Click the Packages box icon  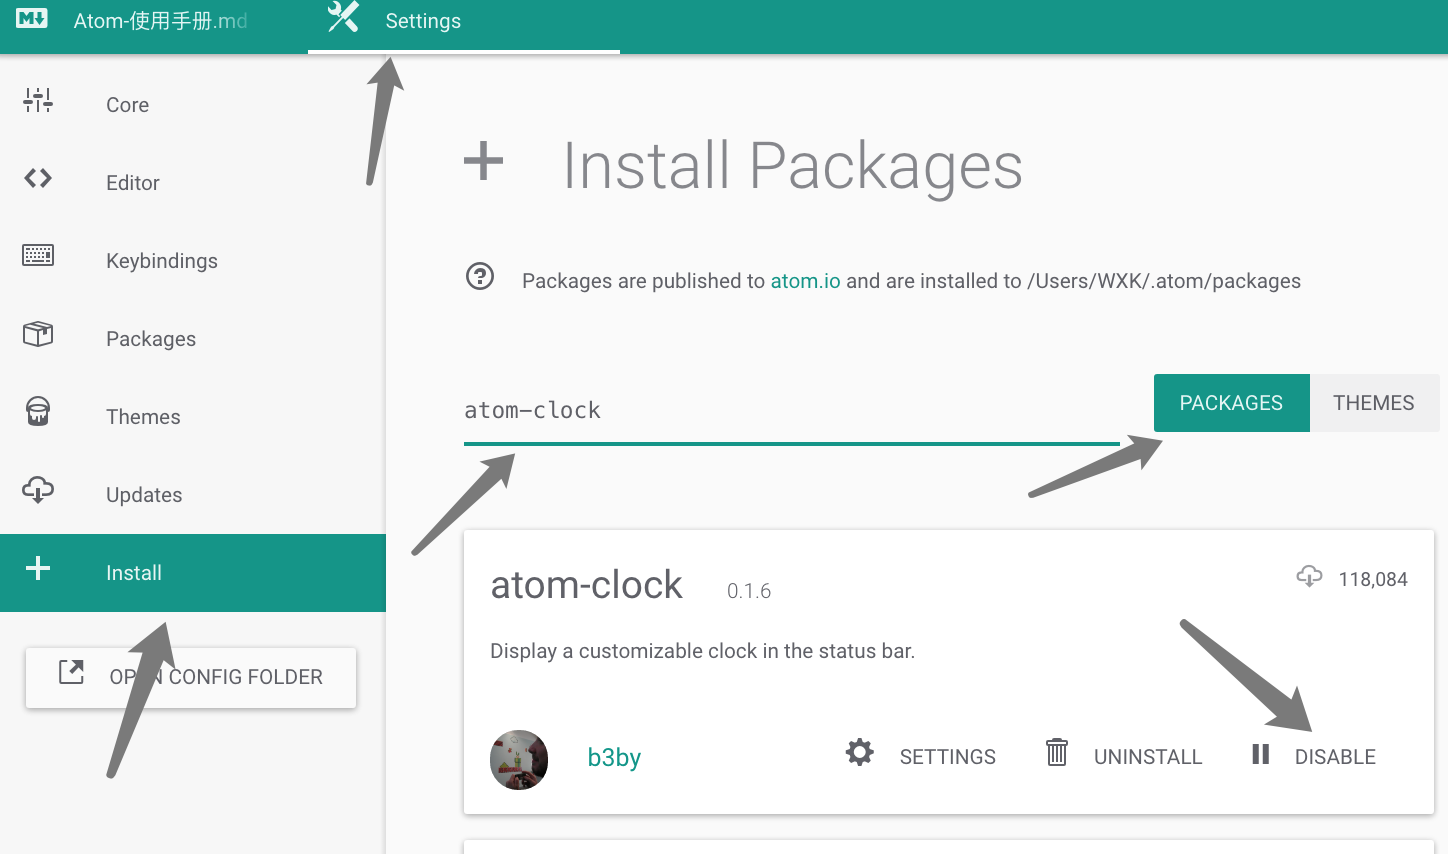(38, 334)
